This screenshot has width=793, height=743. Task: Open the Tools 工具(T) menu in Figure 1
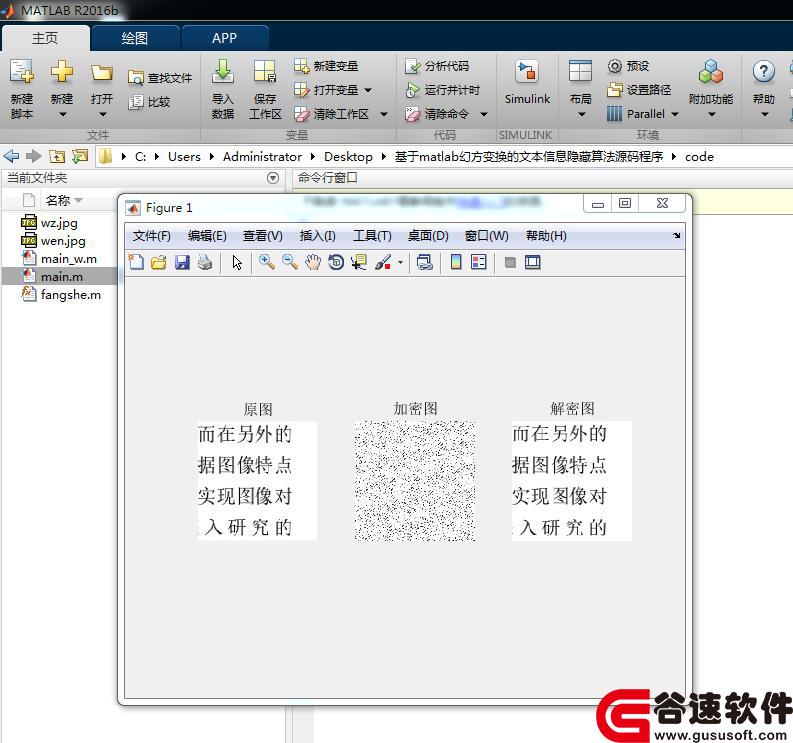coord(372,236)
